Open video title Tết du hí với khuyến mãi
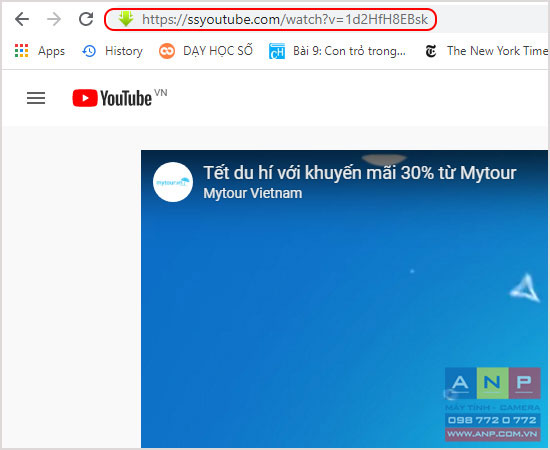 click(x=360, y=173)
